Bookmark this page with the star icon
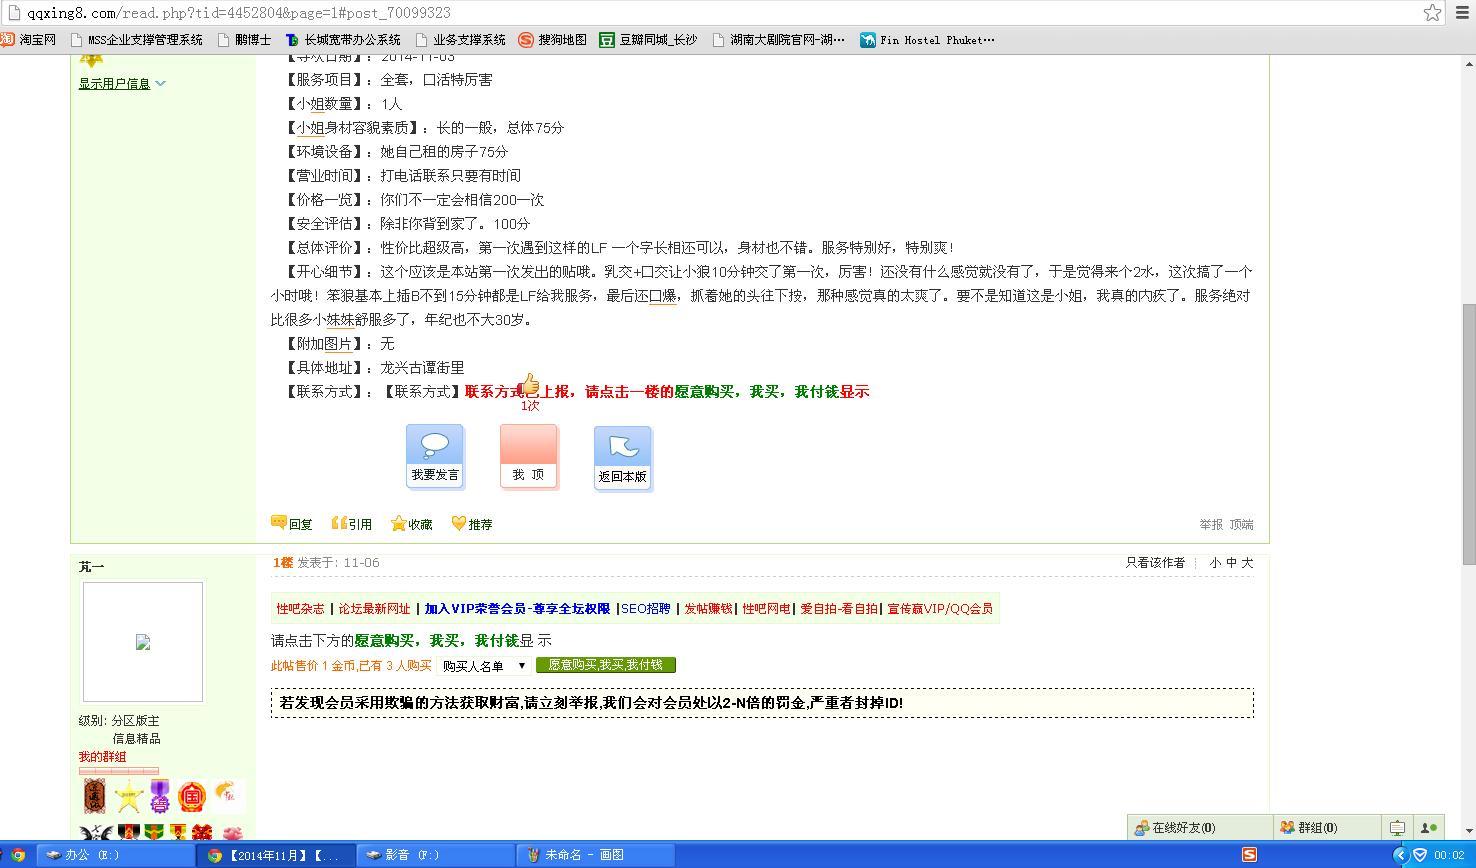Viewport: 1476px width, 868px height. (1433, 12)
